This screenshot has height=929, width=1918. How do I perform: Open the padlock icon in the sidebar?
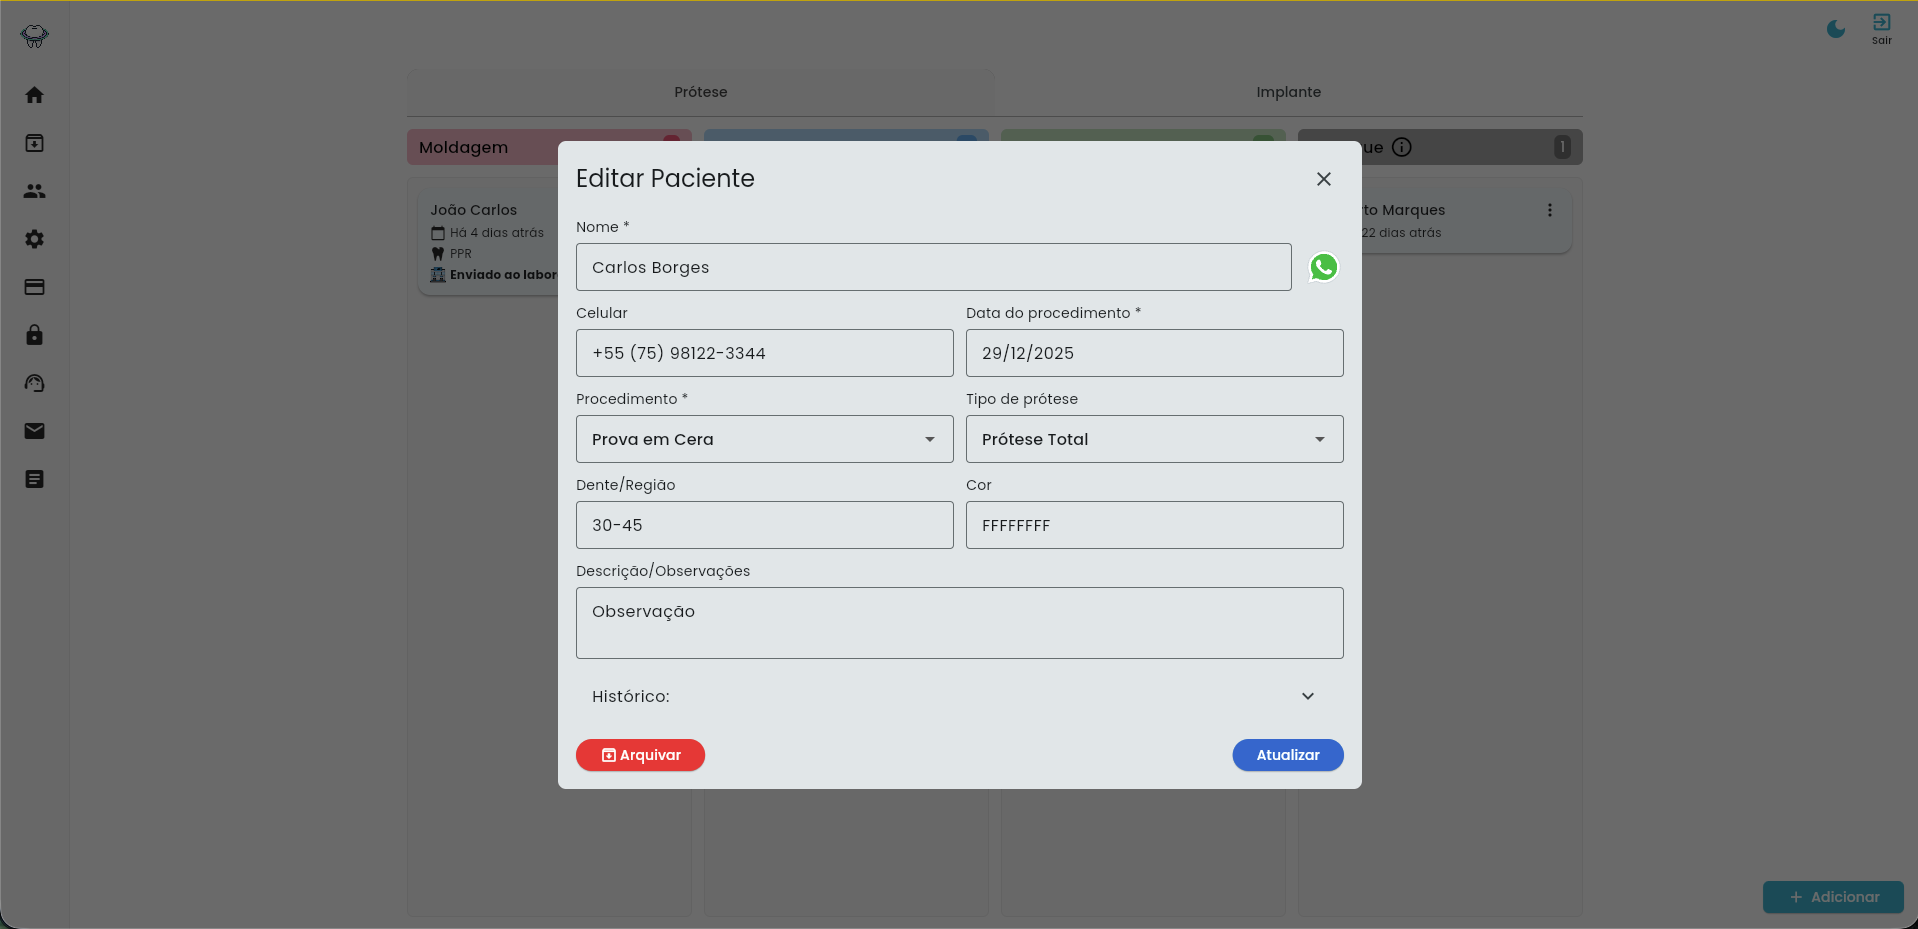click(x=34, y=335)
